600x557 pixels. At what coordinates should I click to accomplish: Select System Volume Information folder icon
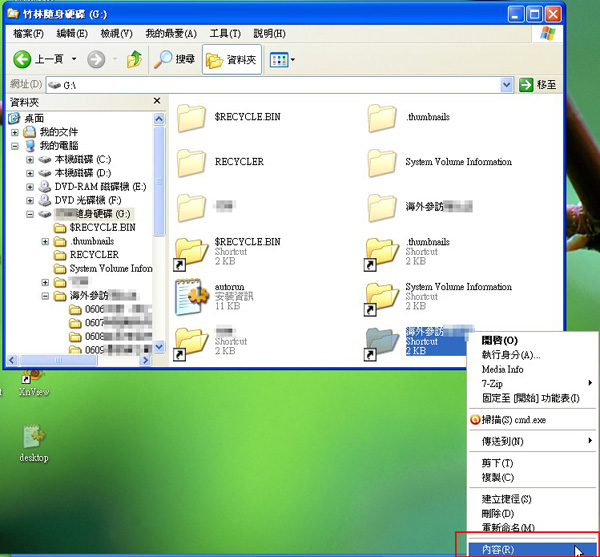click(x=382, y=163)
